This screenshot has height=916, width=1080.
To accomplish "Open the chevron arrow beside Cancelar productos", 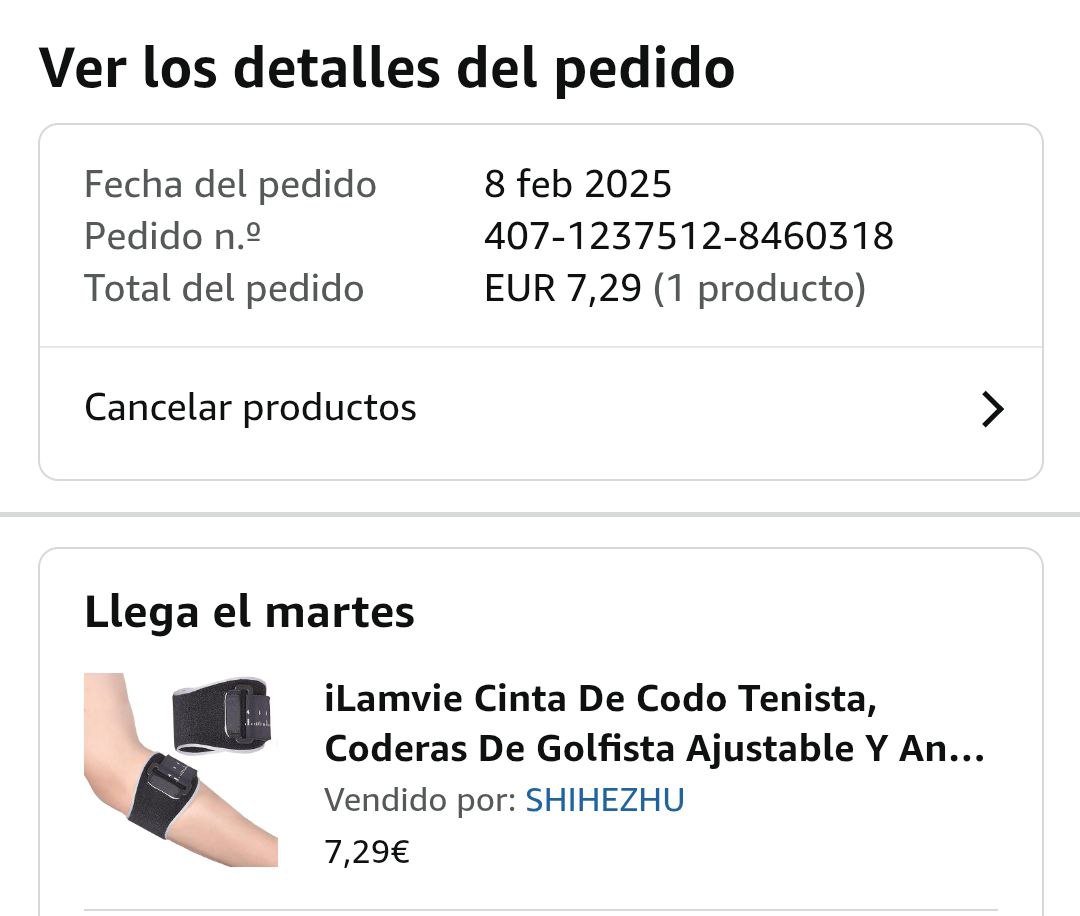I will tap(991, 409).
